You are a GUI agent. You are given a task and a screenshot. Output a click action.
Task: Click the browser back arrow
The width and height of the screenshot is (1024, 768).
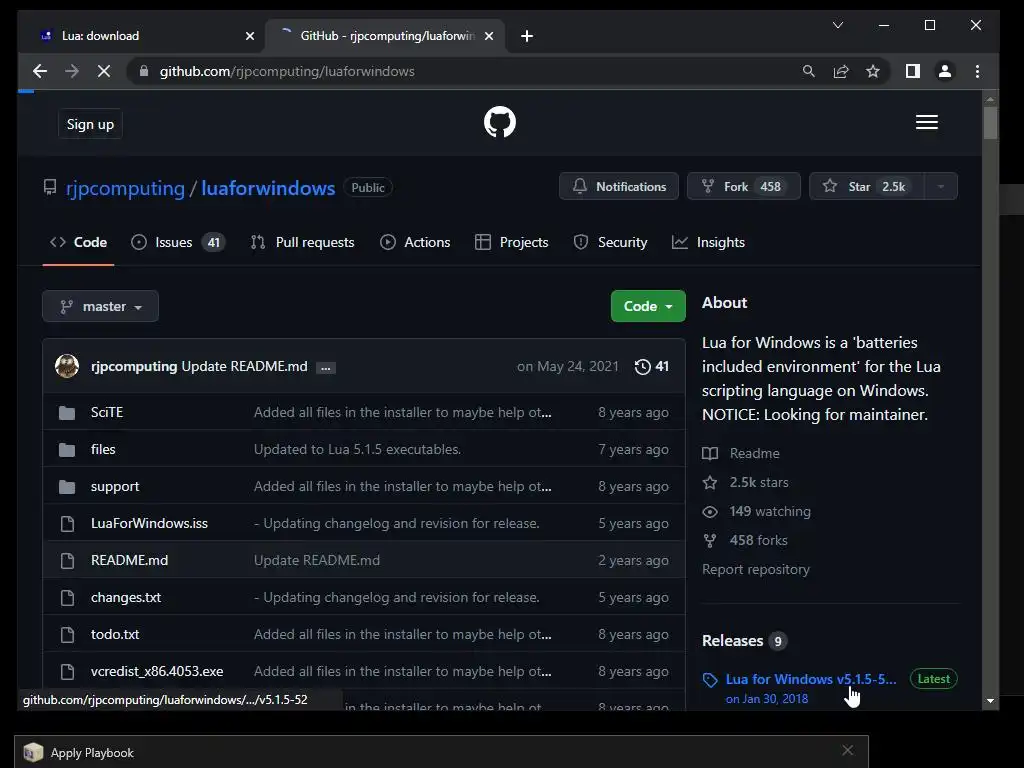[40, 71]
